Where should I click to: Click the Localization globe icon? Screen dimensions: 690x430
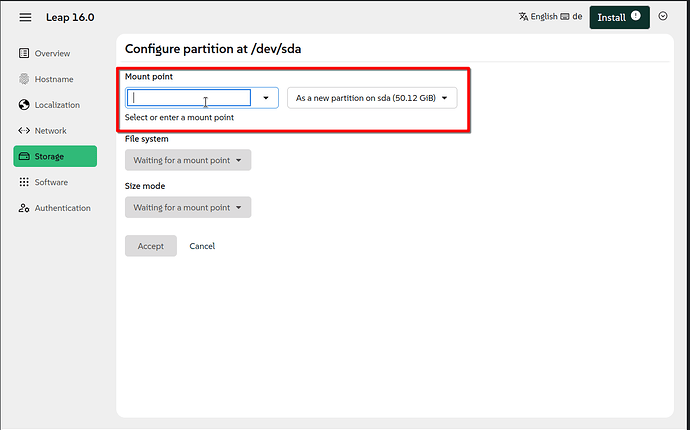click(25, 105)
